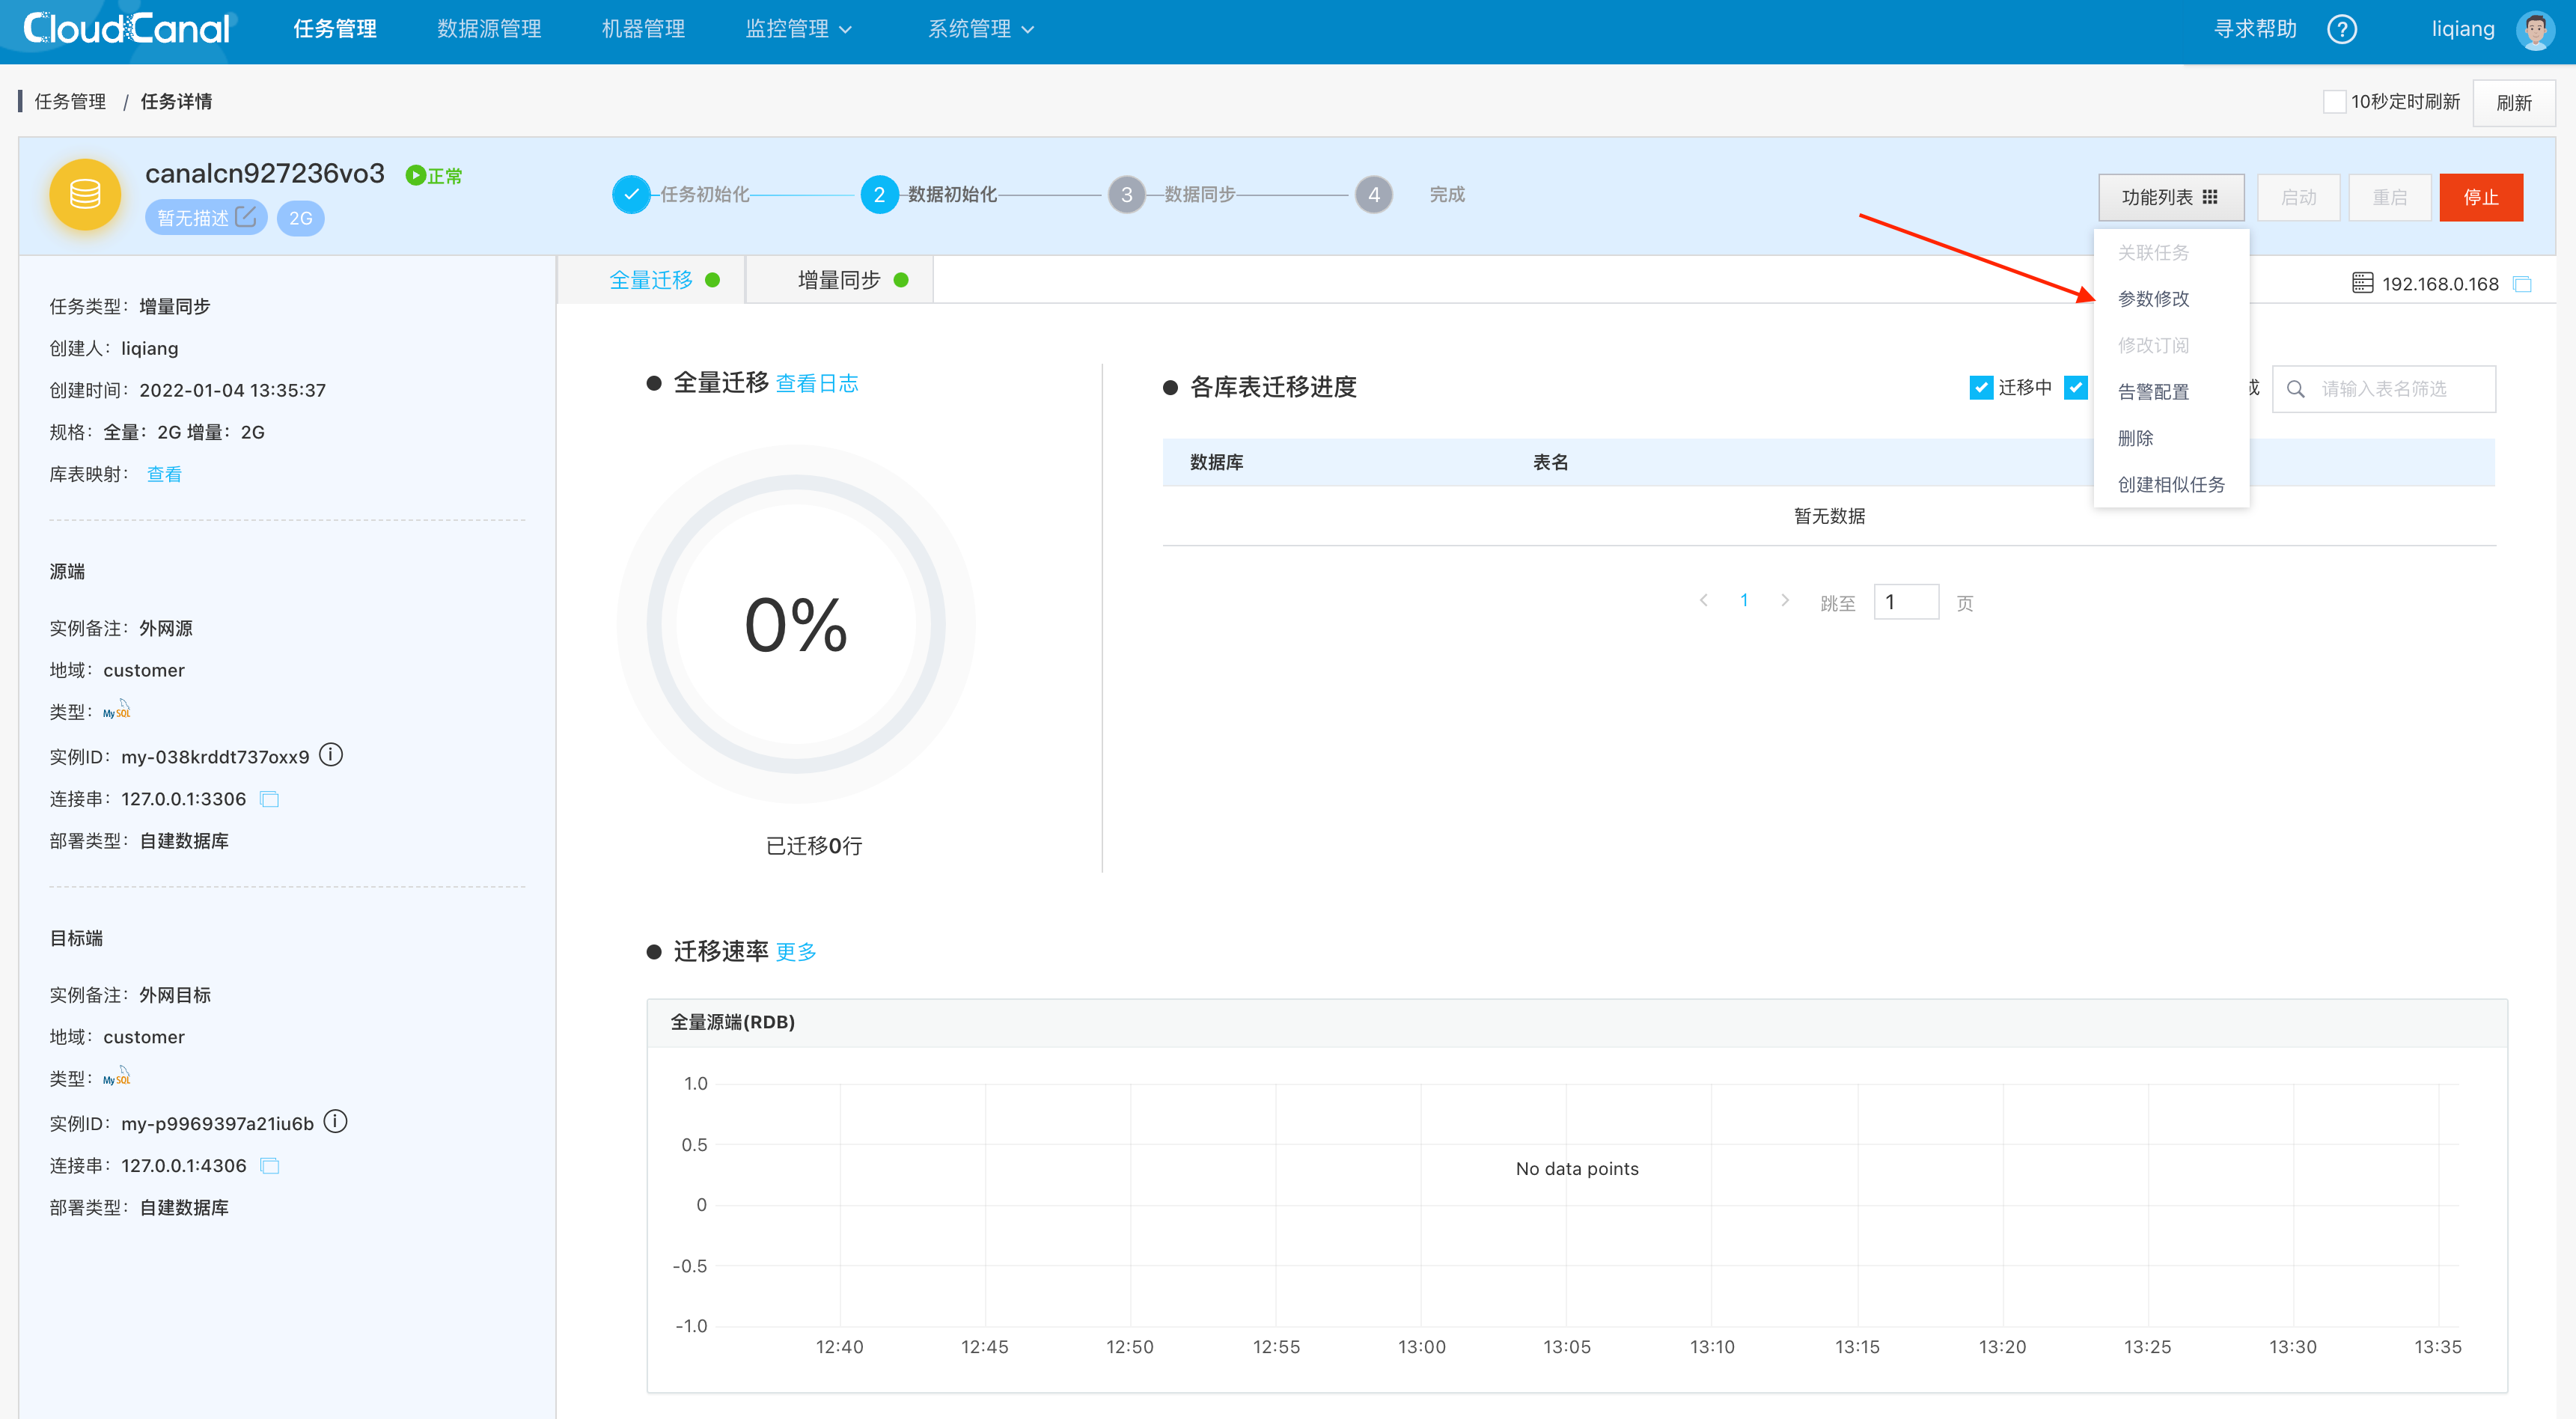This screenshot has height=1419, width=2576.
Task: Expand the 系统管理 dropdown menu
Action: tap(981, 29)
